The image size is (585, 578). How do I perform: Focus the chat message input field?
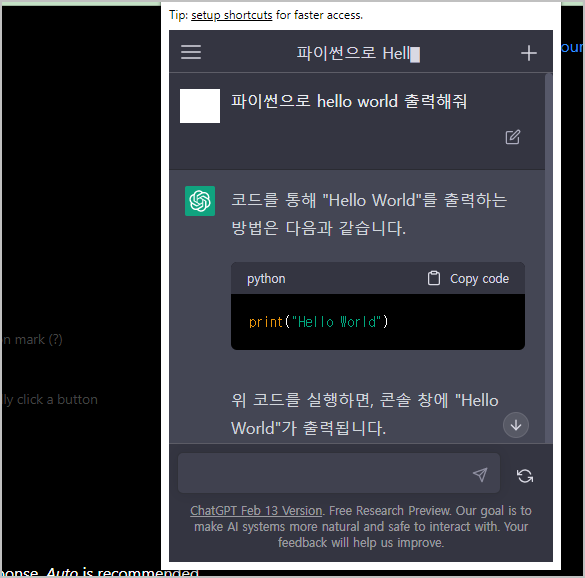[339, 473]
